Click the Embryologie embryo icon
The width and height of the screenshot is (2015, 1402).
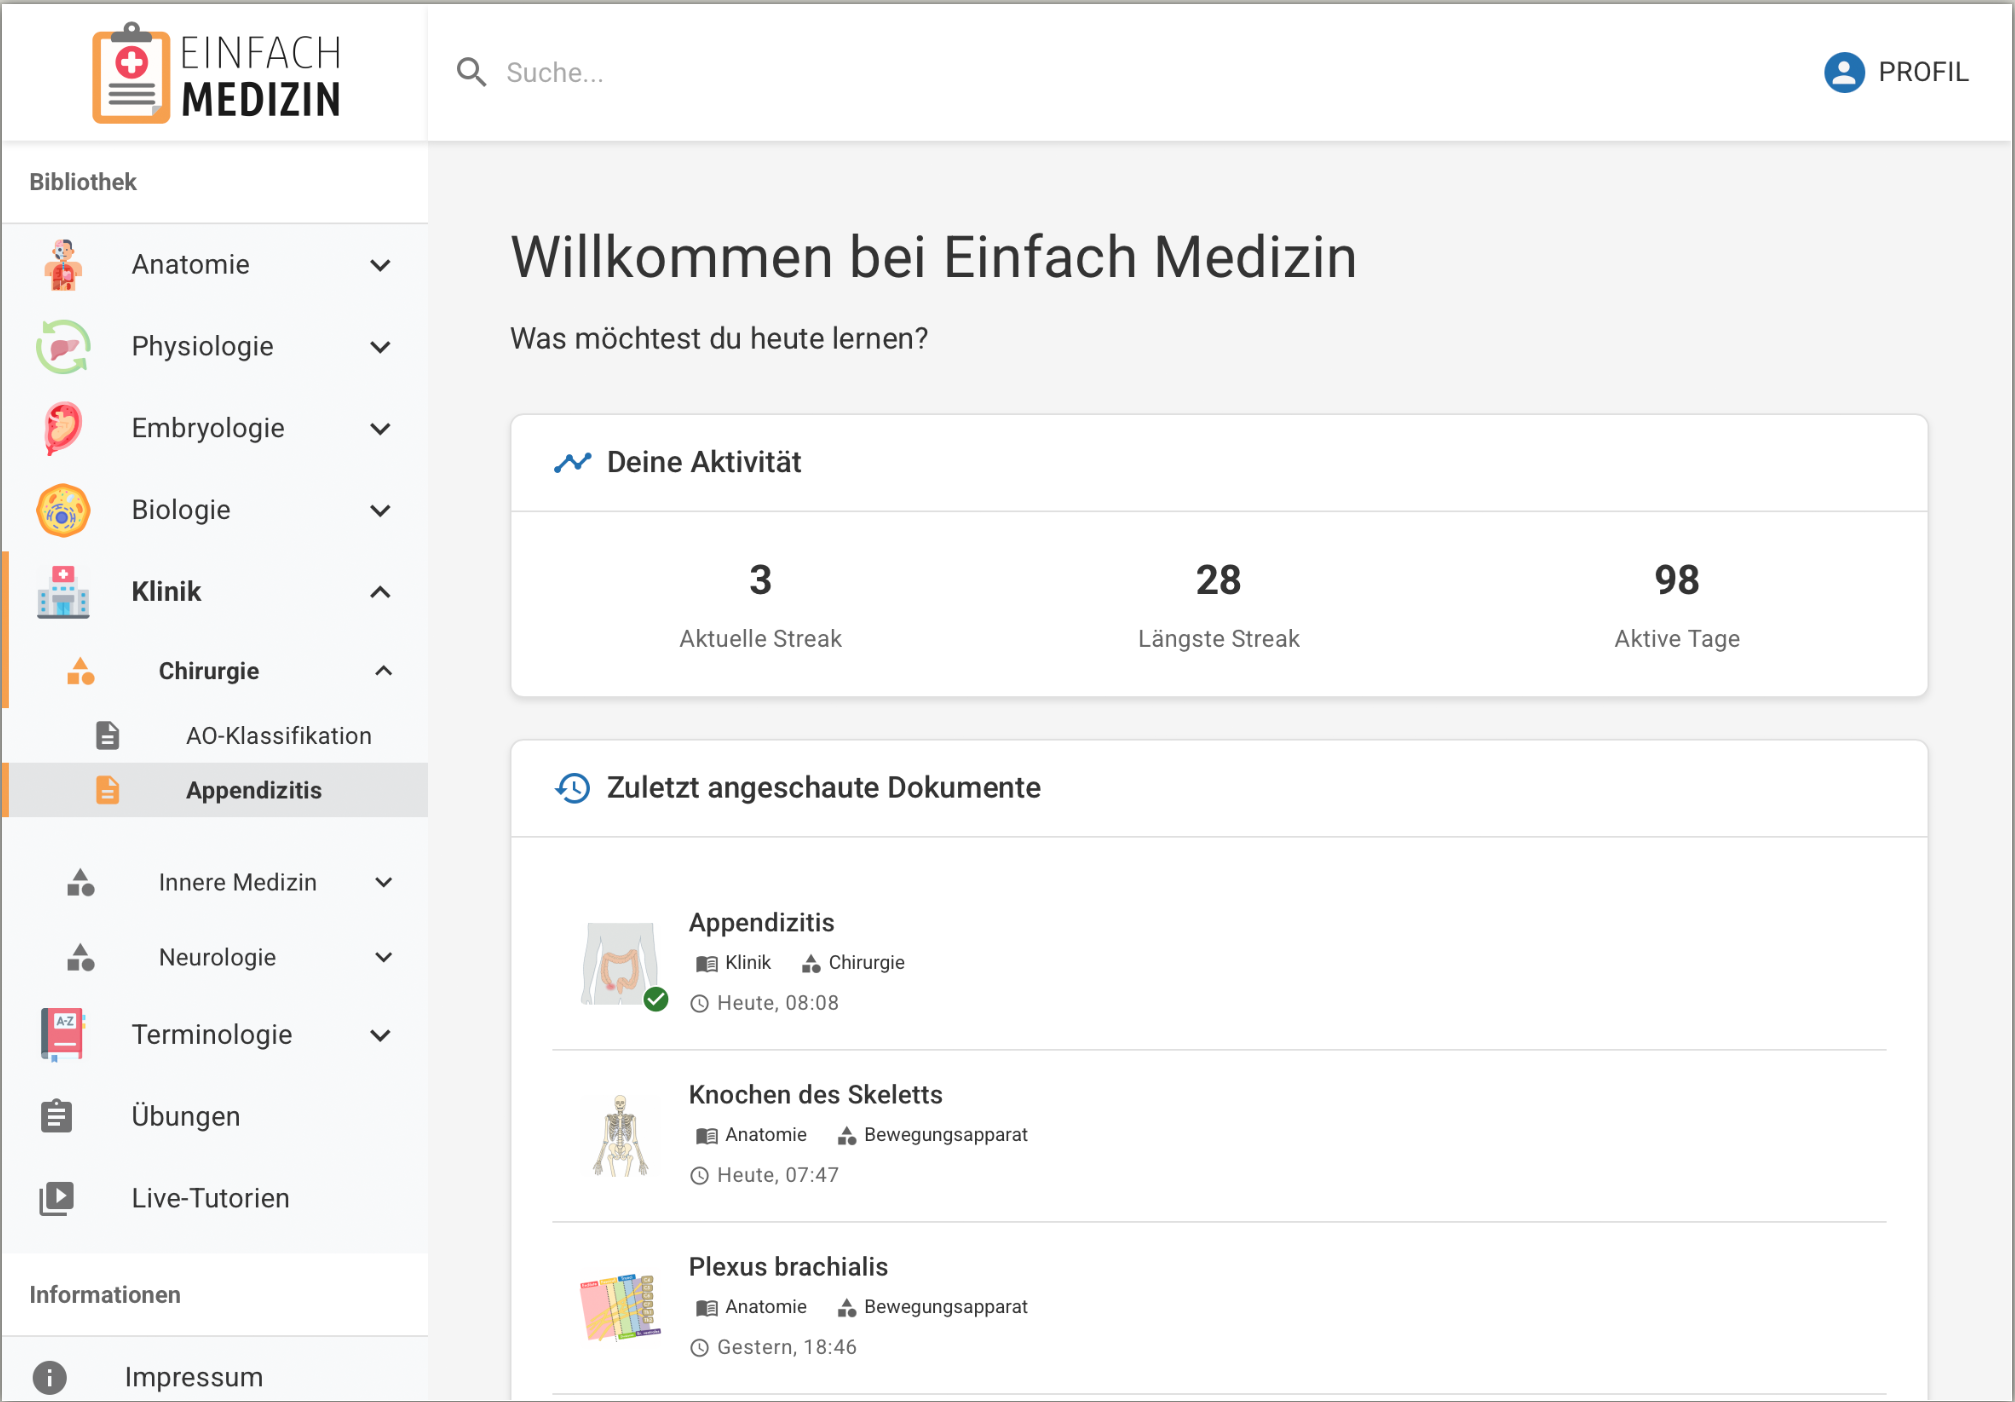tap(63, 428)
